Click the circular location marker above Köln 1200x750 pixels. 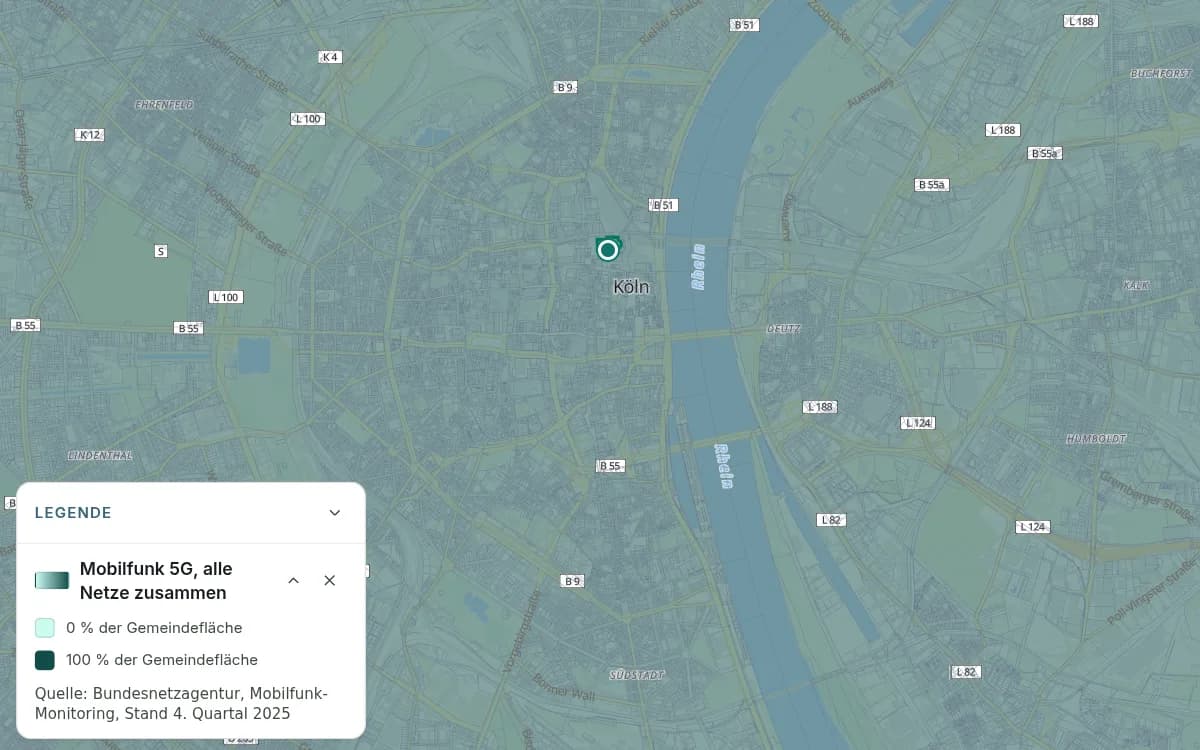click(608, 249)
